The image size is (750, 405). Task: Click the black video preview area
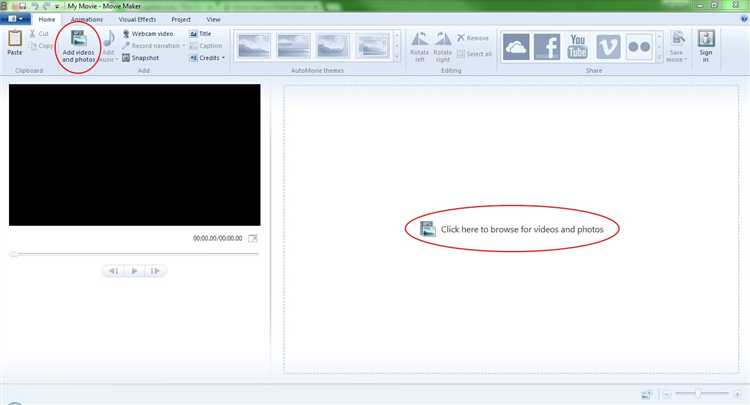click(134, 155)
